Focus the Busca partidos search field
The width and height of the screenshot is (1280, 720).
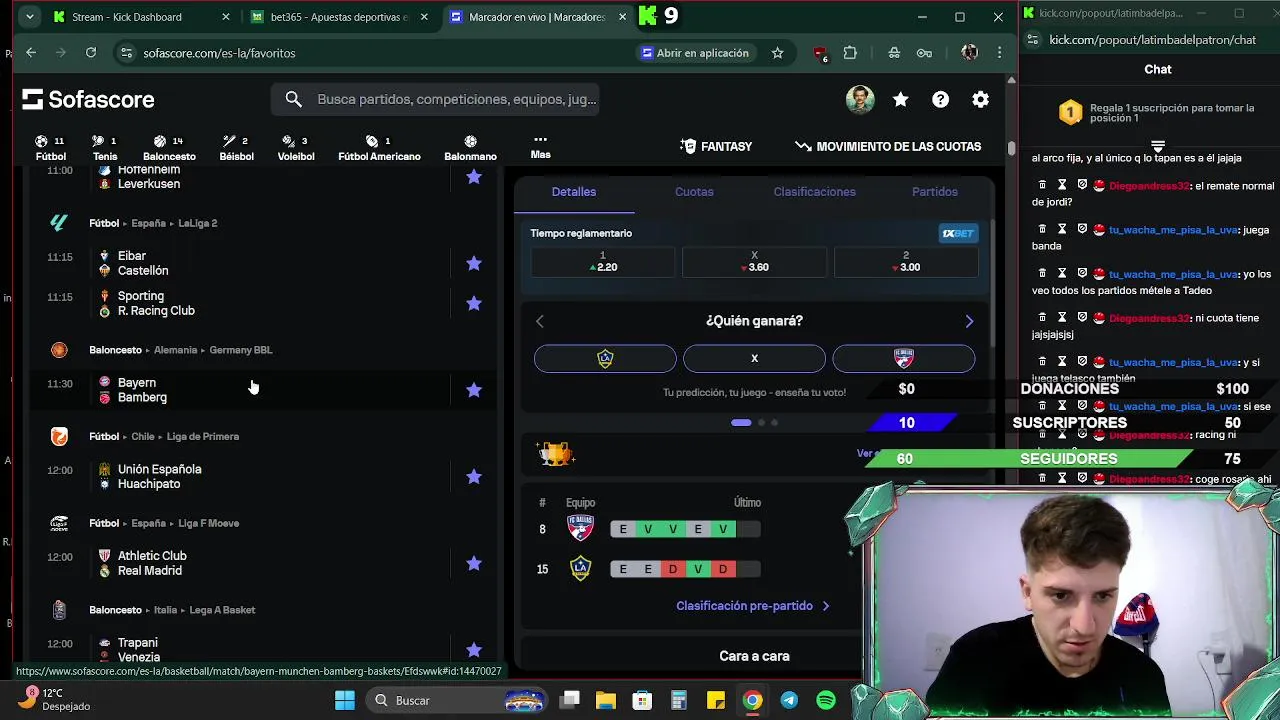point(435,99)
